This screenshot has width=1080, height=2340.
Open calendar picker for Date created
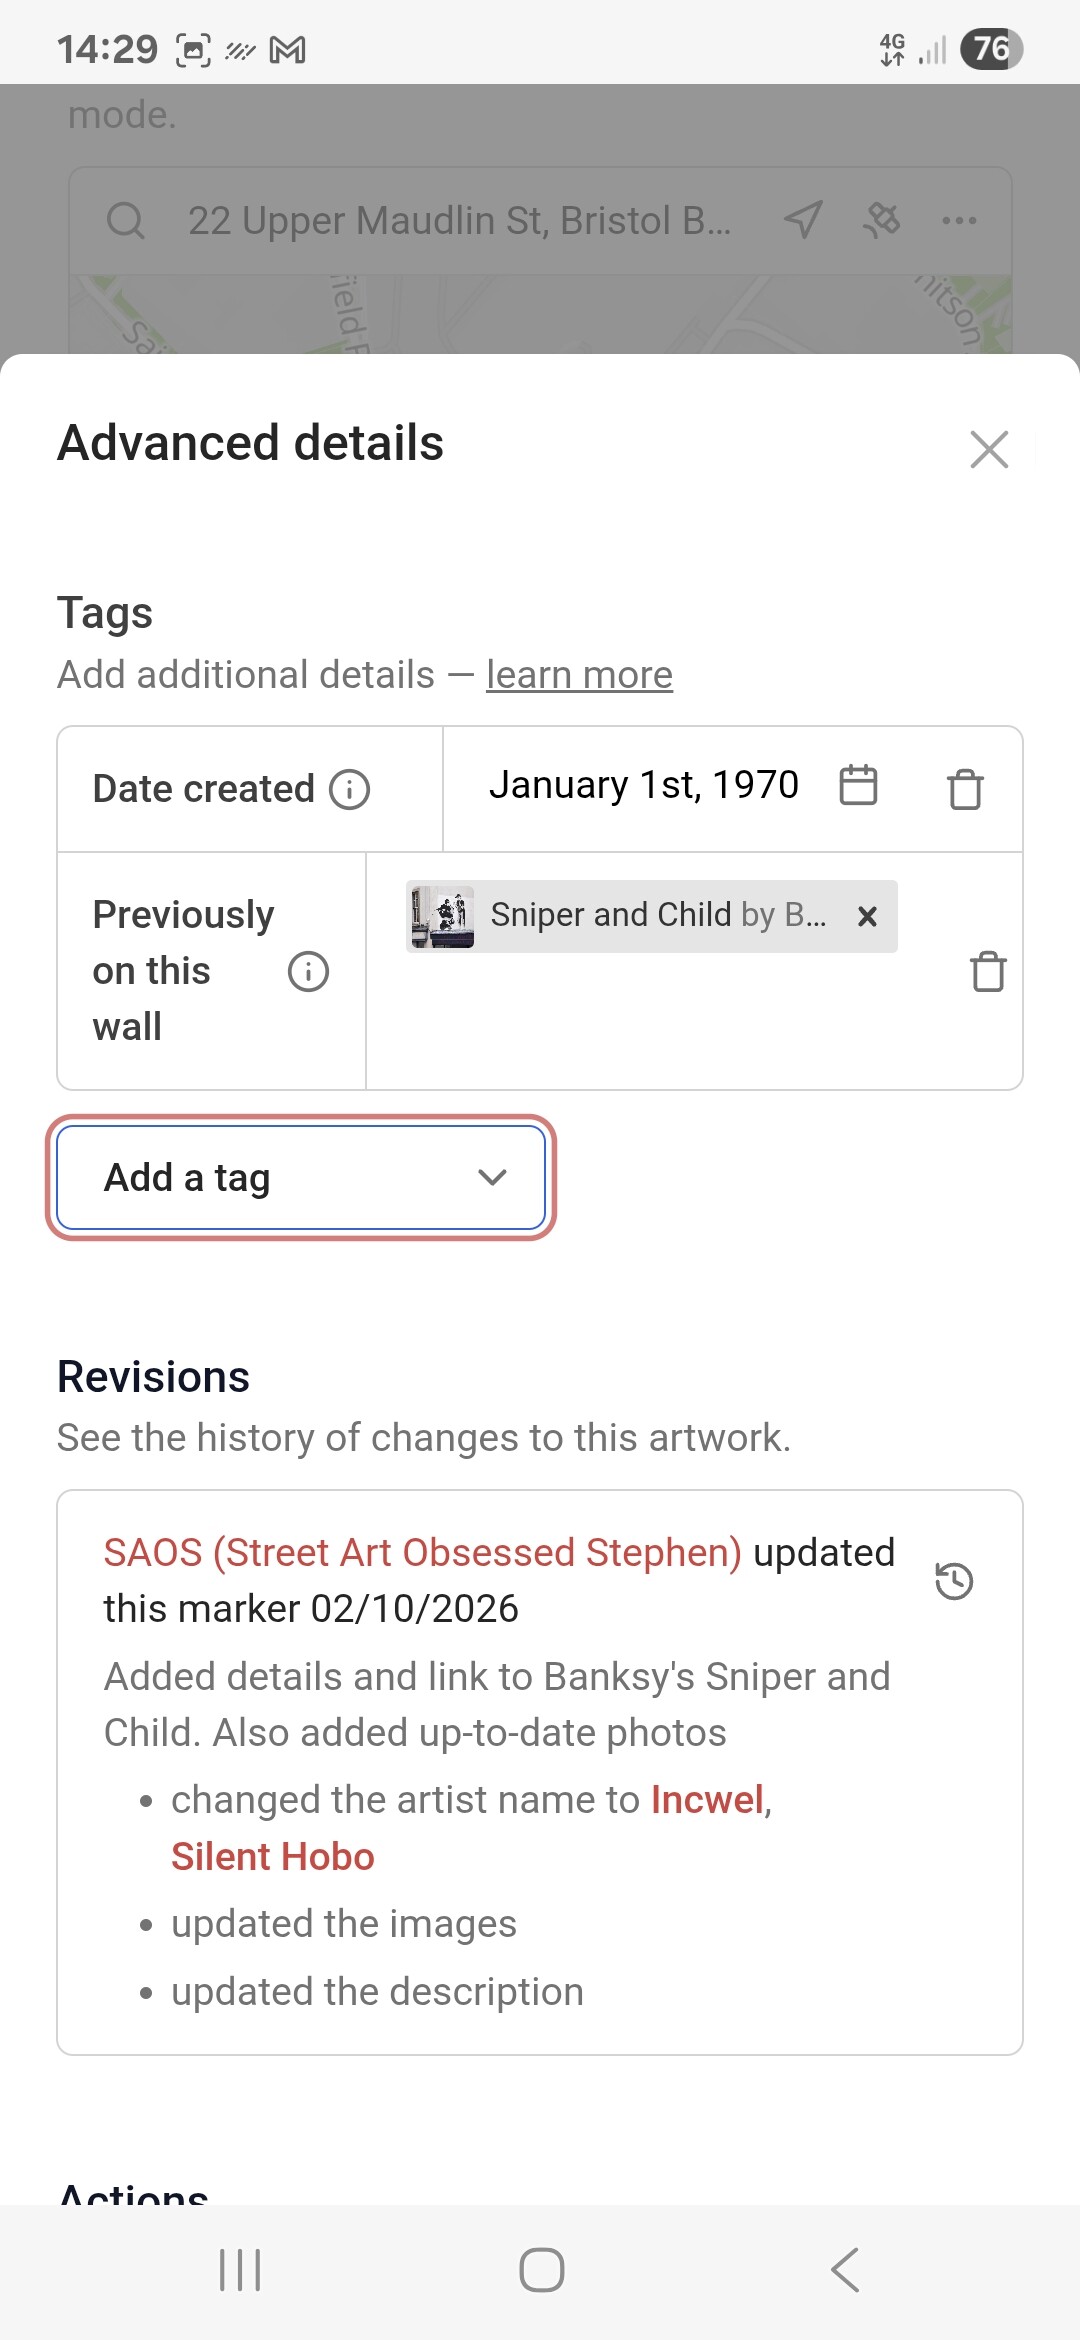tap(858, 785)
